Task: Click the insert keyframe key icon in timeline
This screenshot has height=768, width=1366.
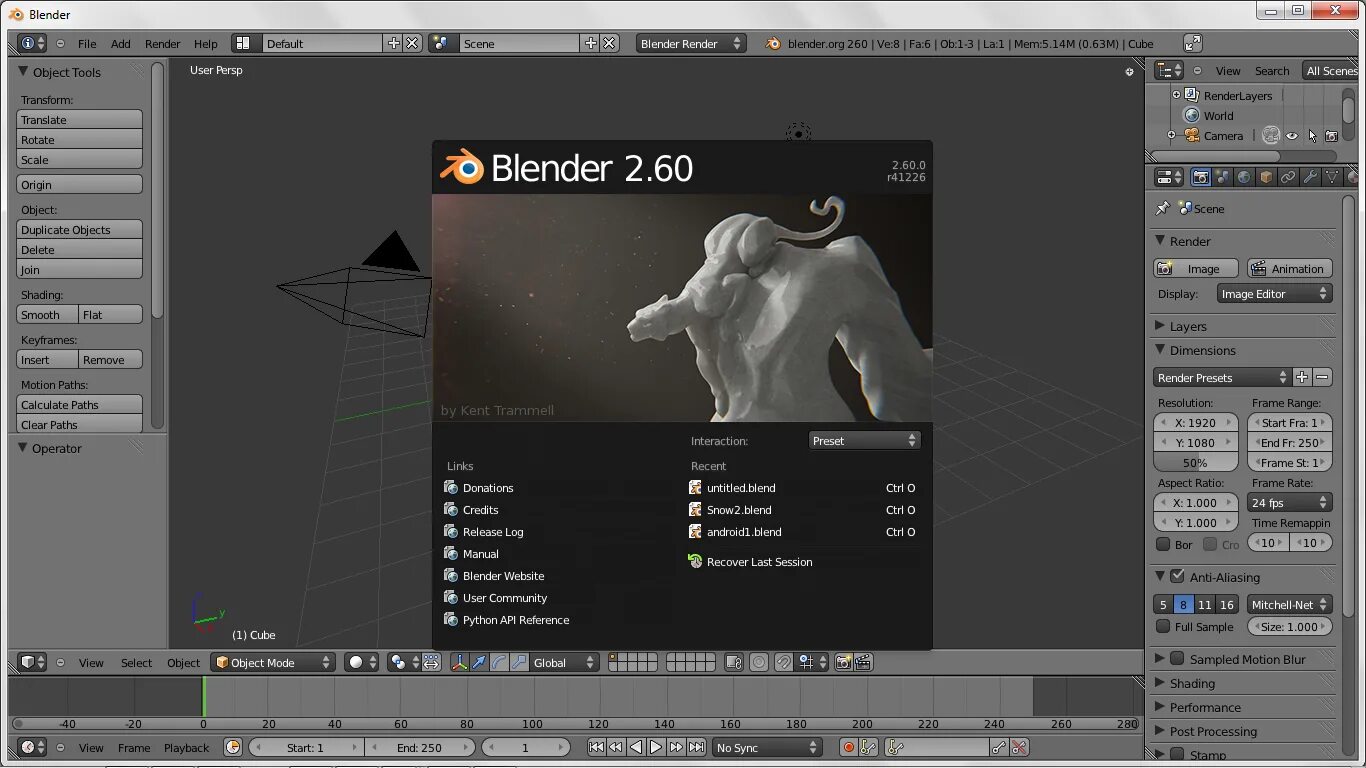Action: tap(998, 747)
